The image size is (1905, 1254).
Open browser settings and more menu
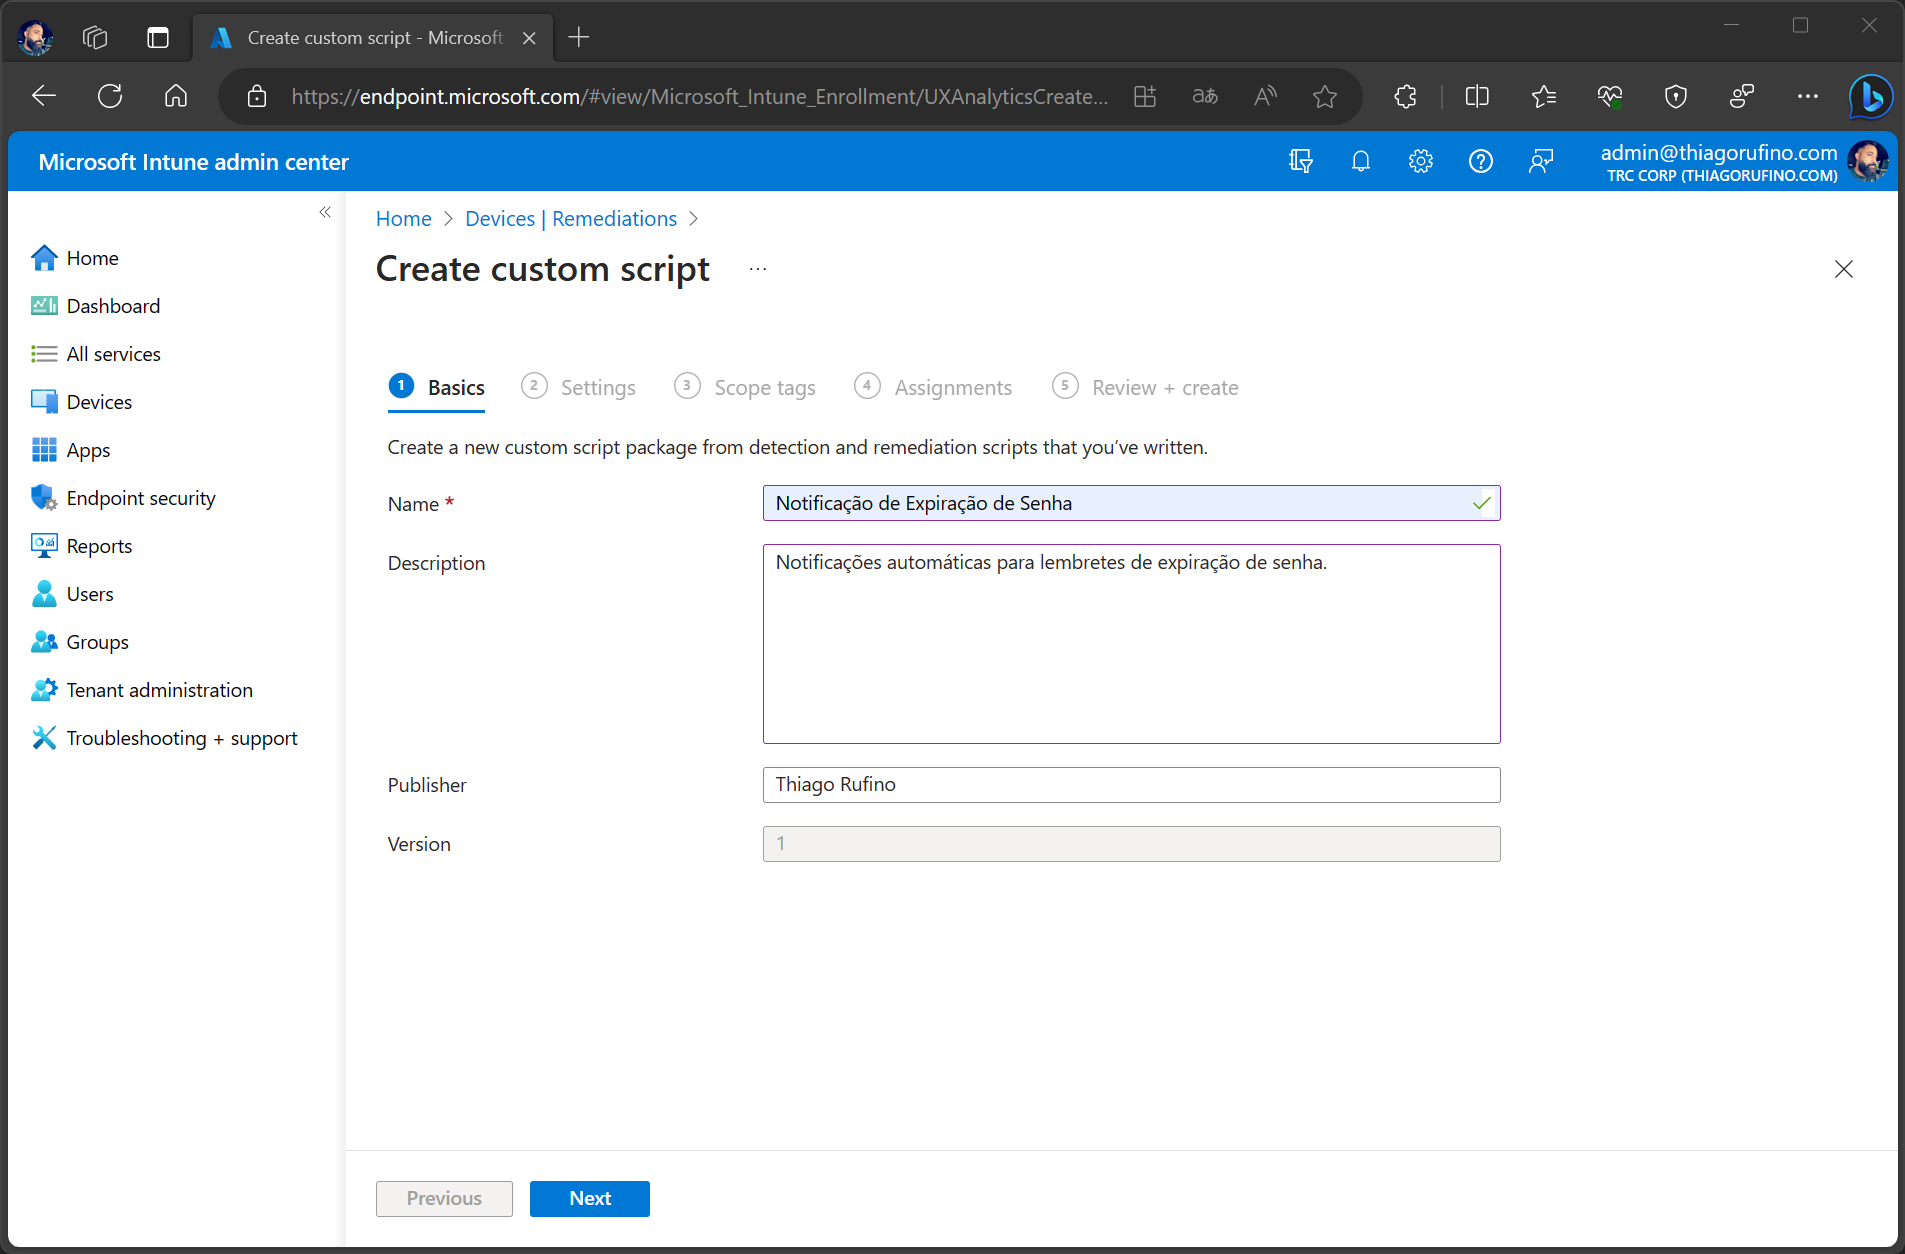1807,96
